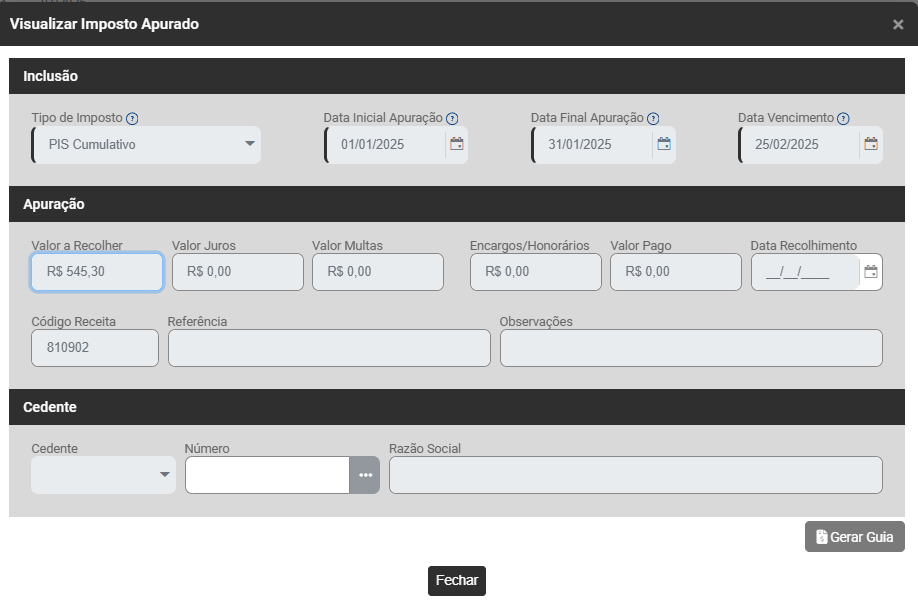This screenshot has width=918, height=610.
Task: Focus the Data Vencimento date field
Action: point(800,145)
